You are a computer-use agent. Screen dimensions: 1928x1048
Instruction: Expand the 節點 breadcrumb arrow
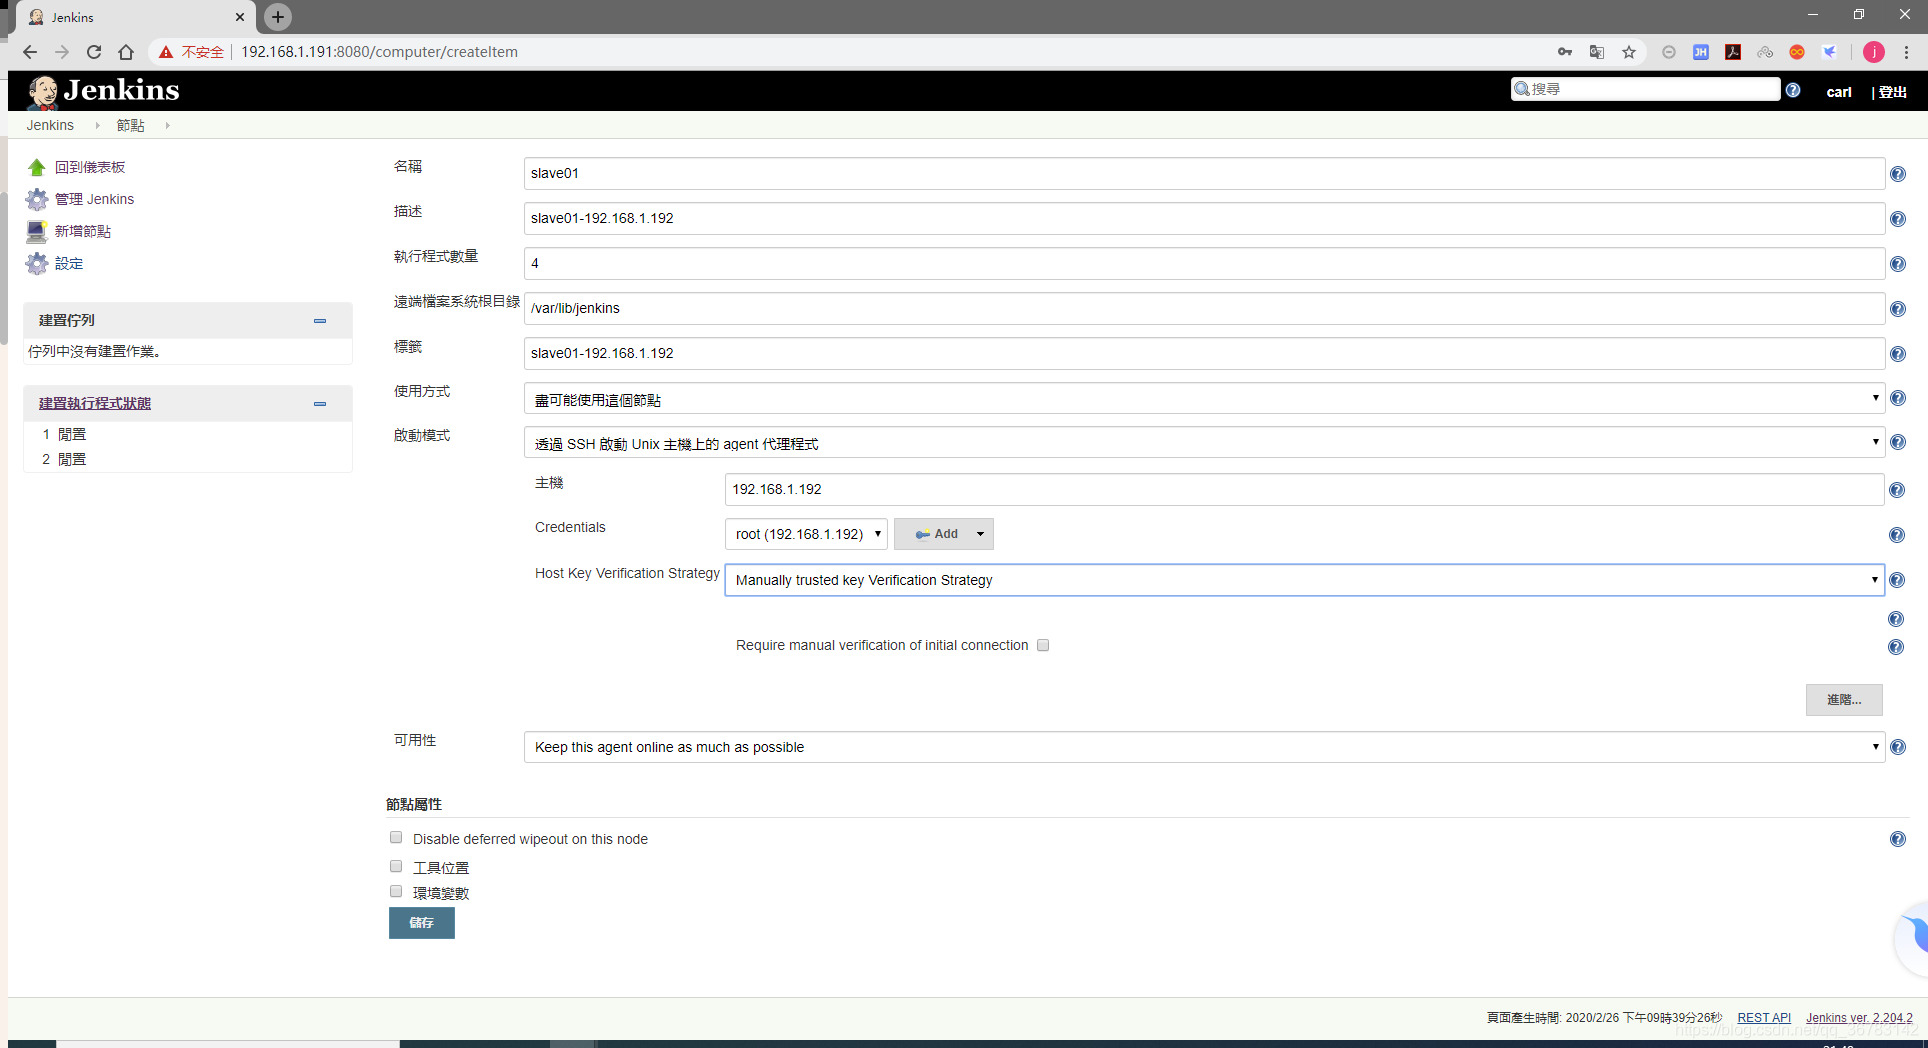coord(168,125)
